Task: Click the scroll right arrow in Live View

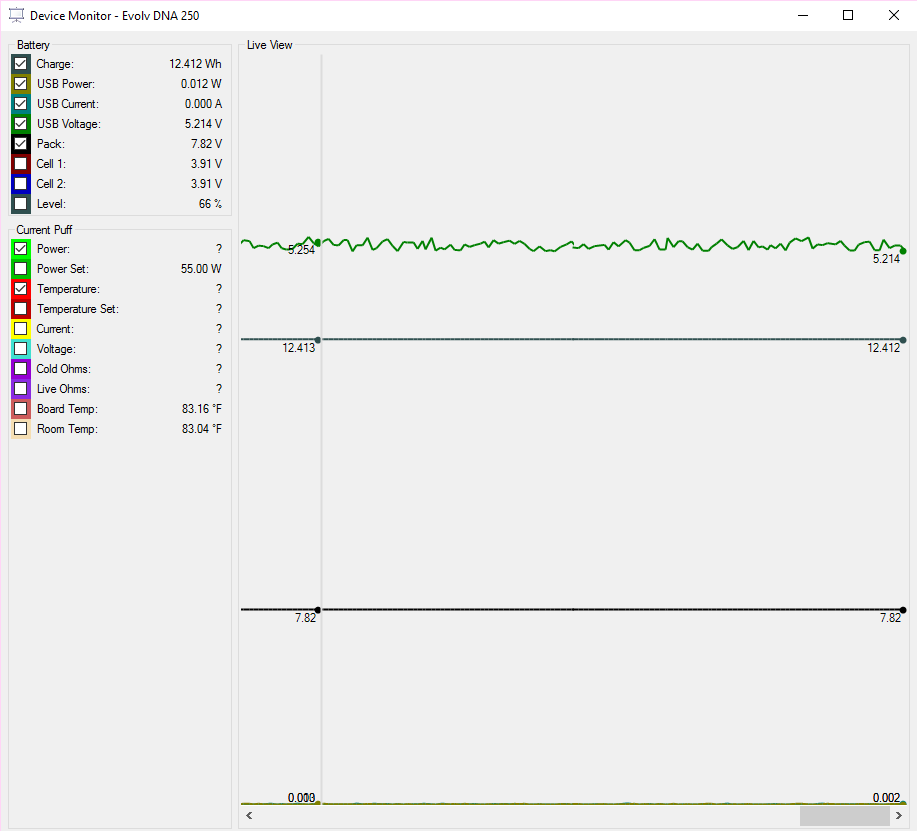Action: [x=898, y=817]
